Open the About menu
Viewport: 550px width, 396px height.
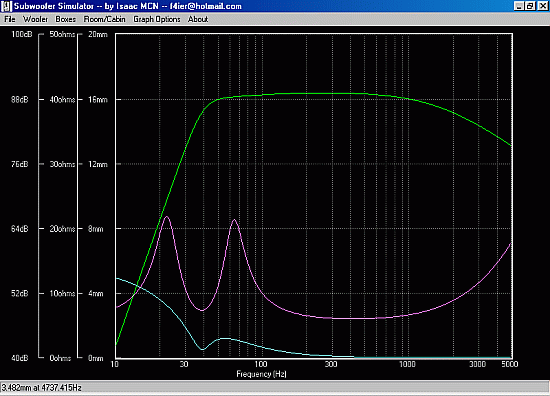(x=198, y=19)
